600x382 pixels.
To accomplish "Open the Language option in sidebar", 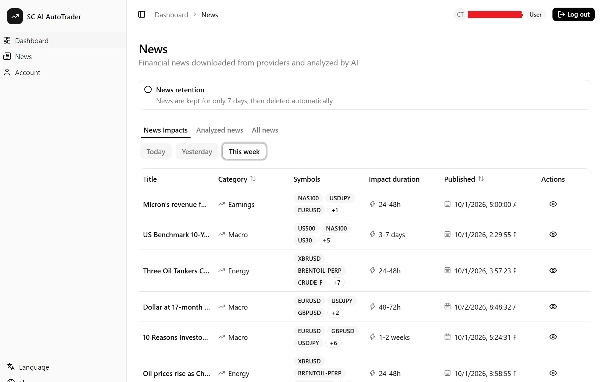I will 28,367.
